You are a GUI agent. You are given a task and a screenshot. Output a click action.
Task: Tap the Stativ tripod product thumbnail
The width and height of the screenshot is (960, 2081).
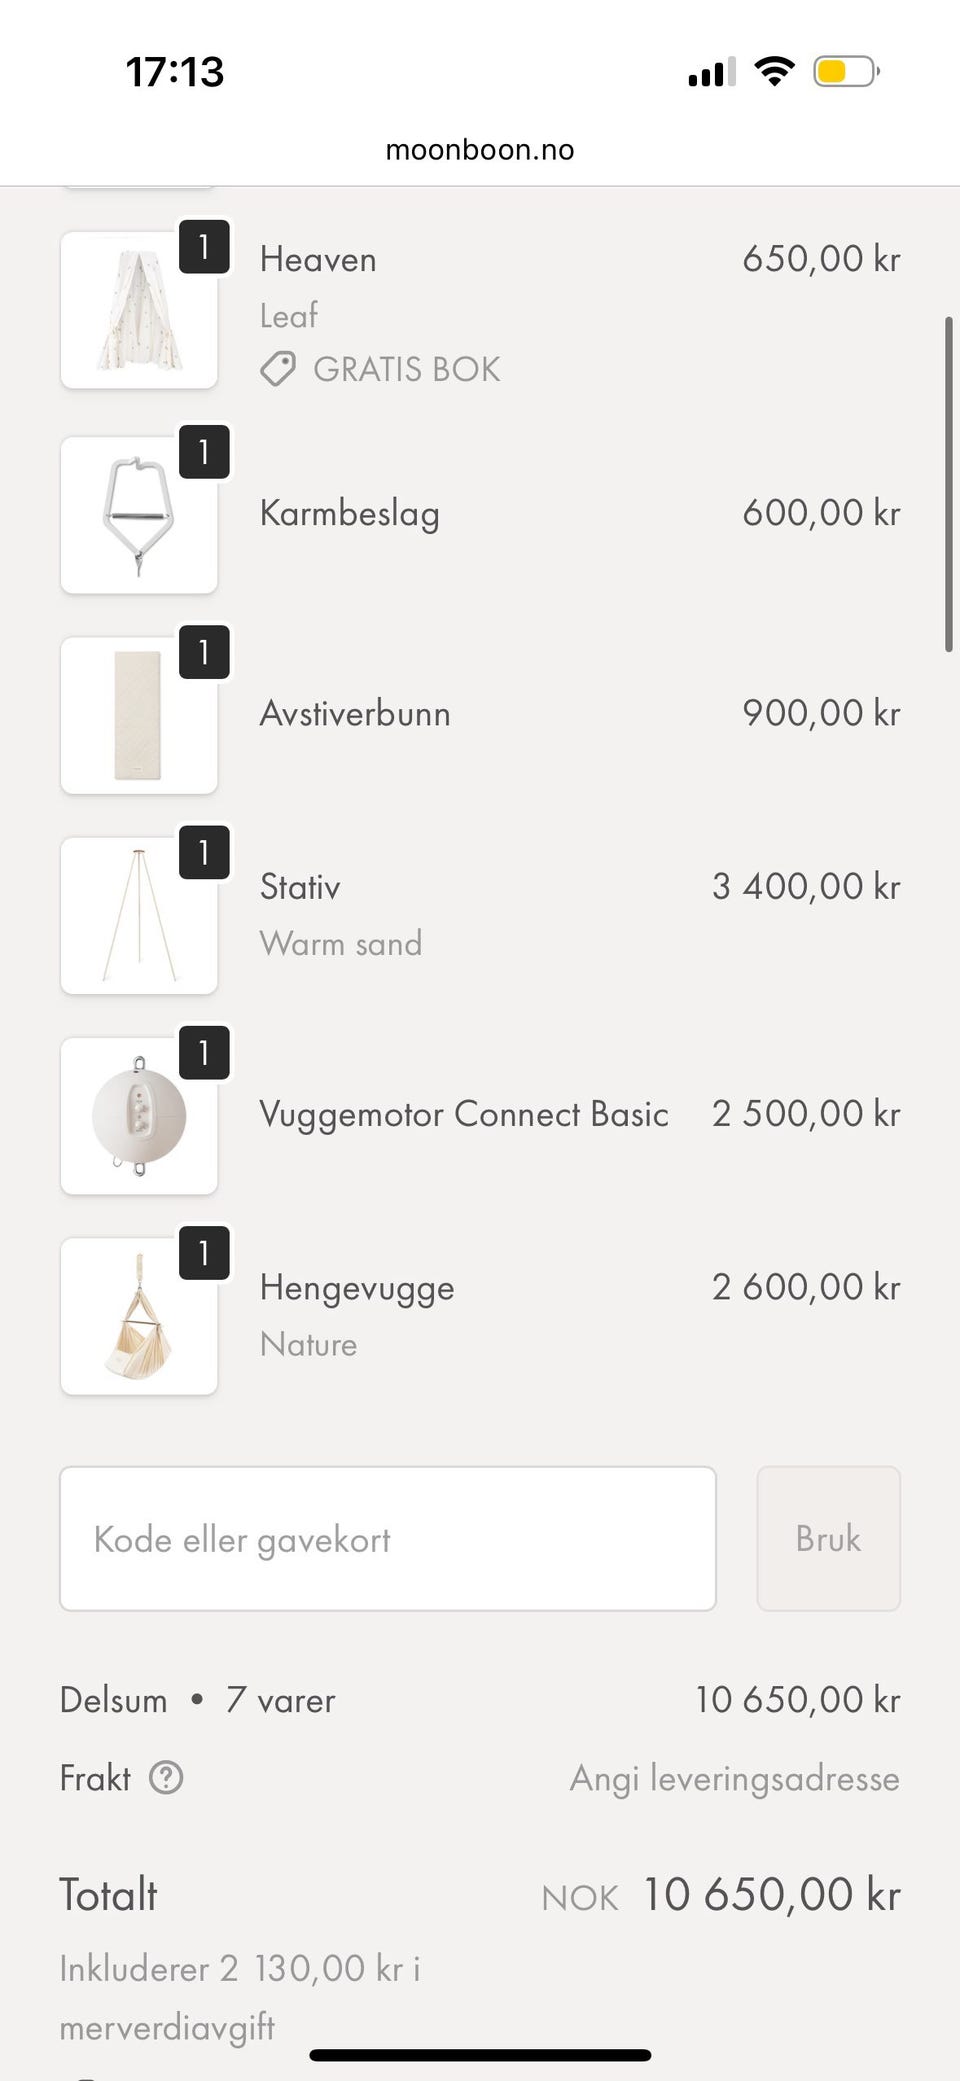pyautogui.click(x=139, y=915)
